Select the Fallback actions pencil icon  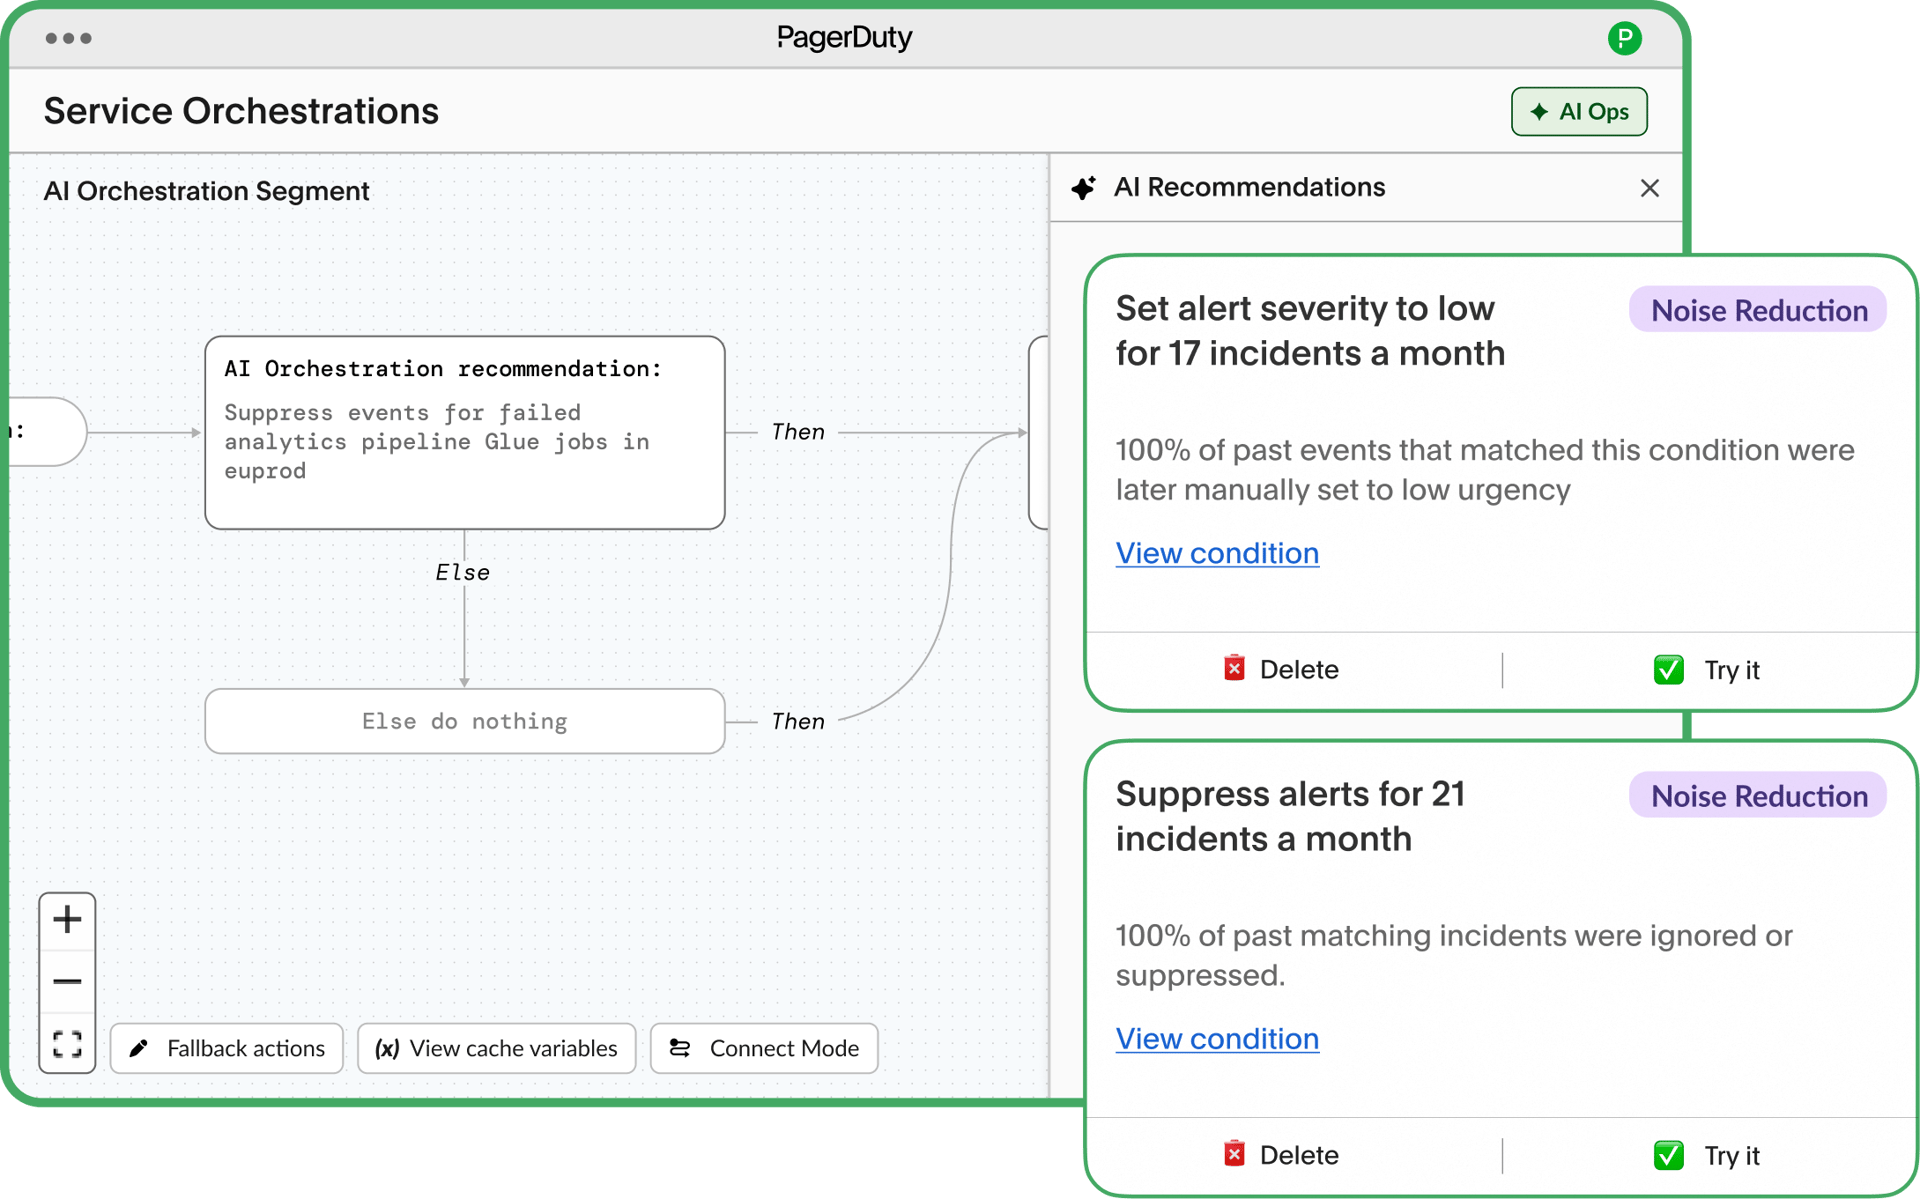pyautogui.click(x=139, y=1048)
